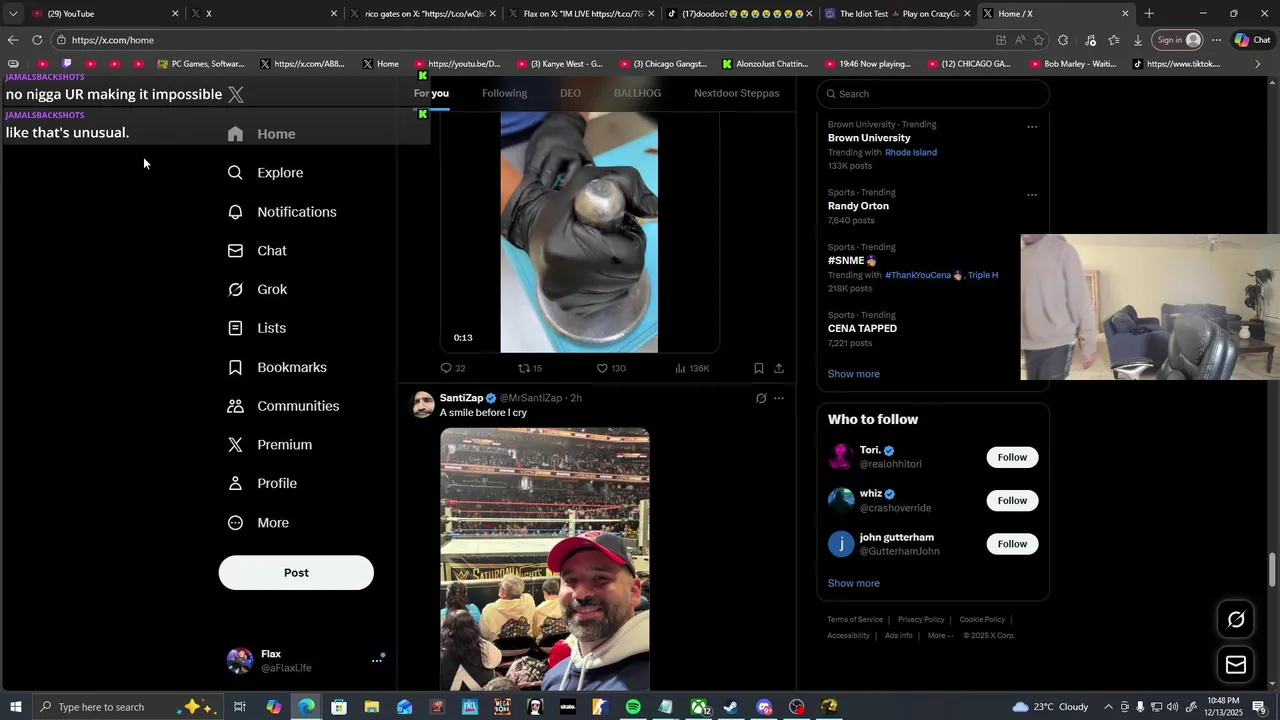Click the X search box

pos(933,94)
